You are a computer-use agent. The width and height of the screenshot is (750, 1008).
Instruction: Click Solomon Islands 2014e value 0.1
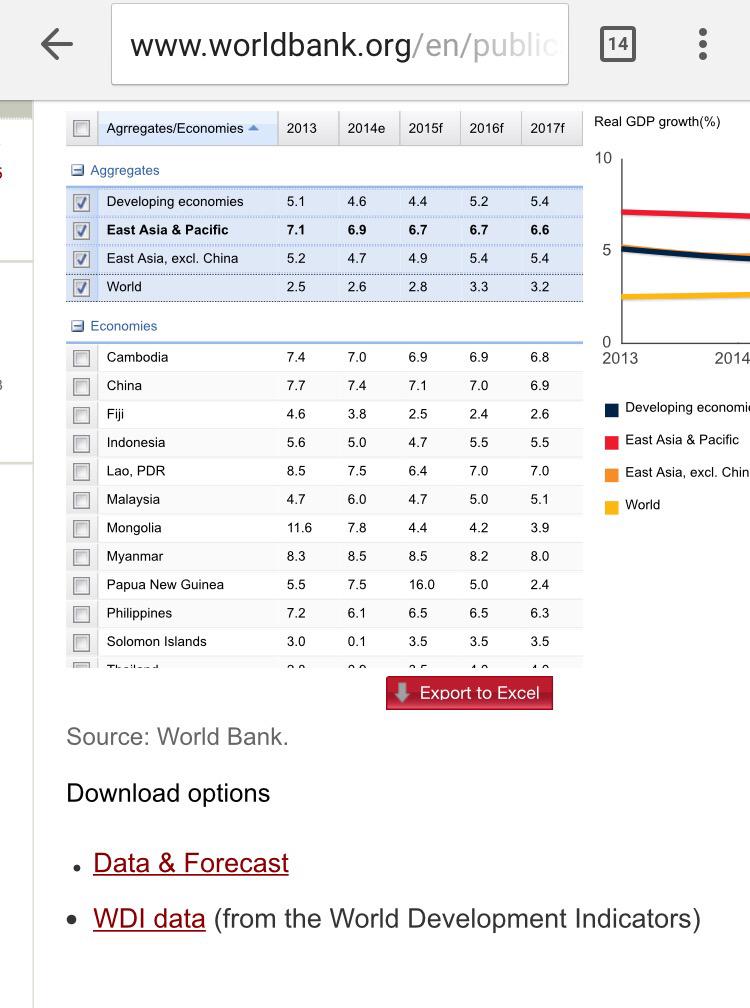pos(357,641)
